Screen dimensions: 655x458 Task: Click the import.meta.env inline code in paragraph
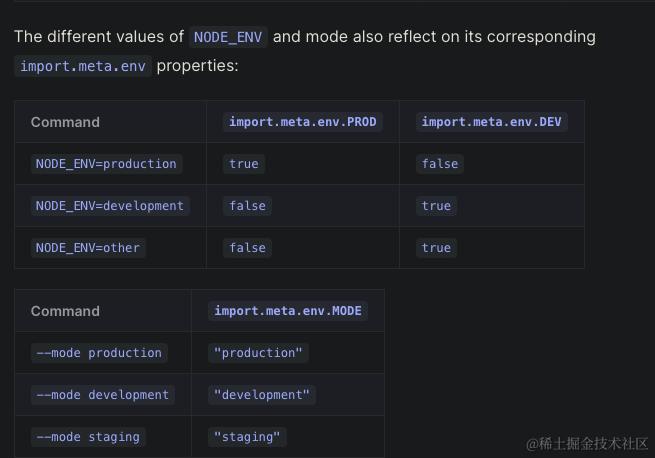[83, 66]
